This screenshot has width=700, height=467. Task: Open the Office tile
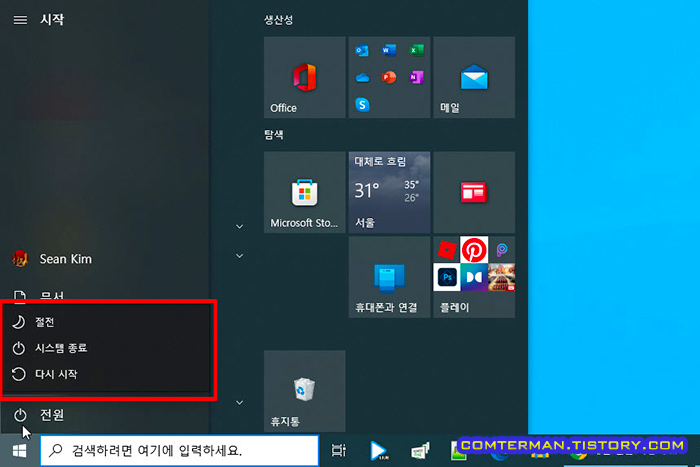tap(304, 77)
